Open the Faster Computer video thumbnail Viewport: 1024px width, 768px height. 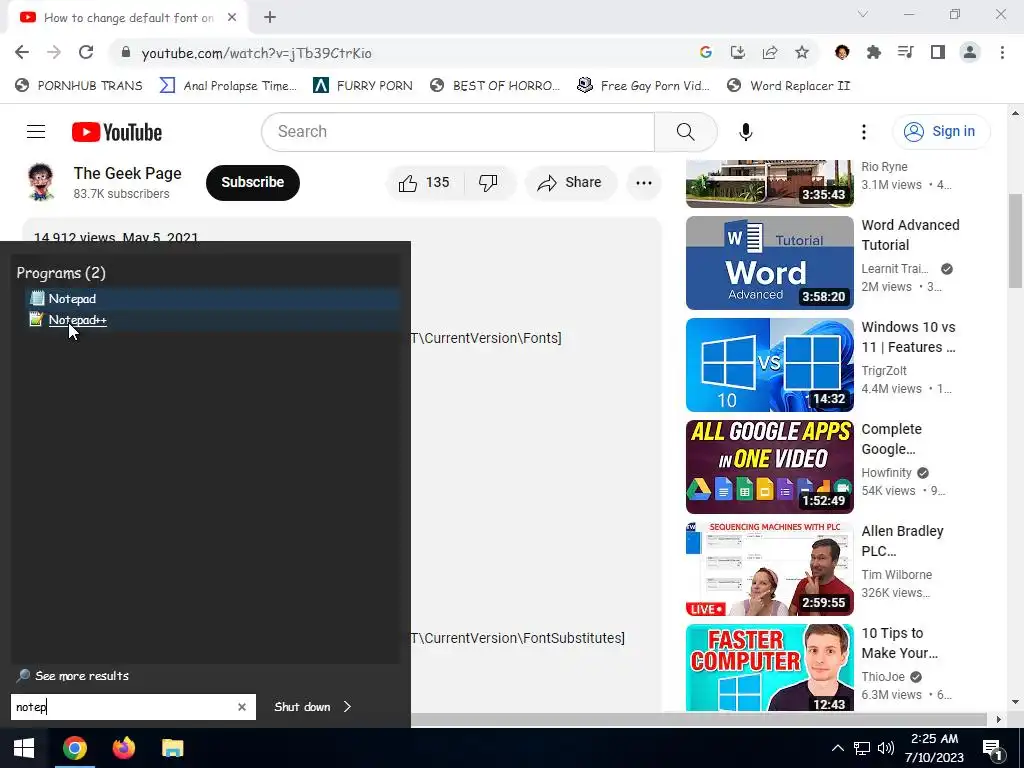[769, 667]
